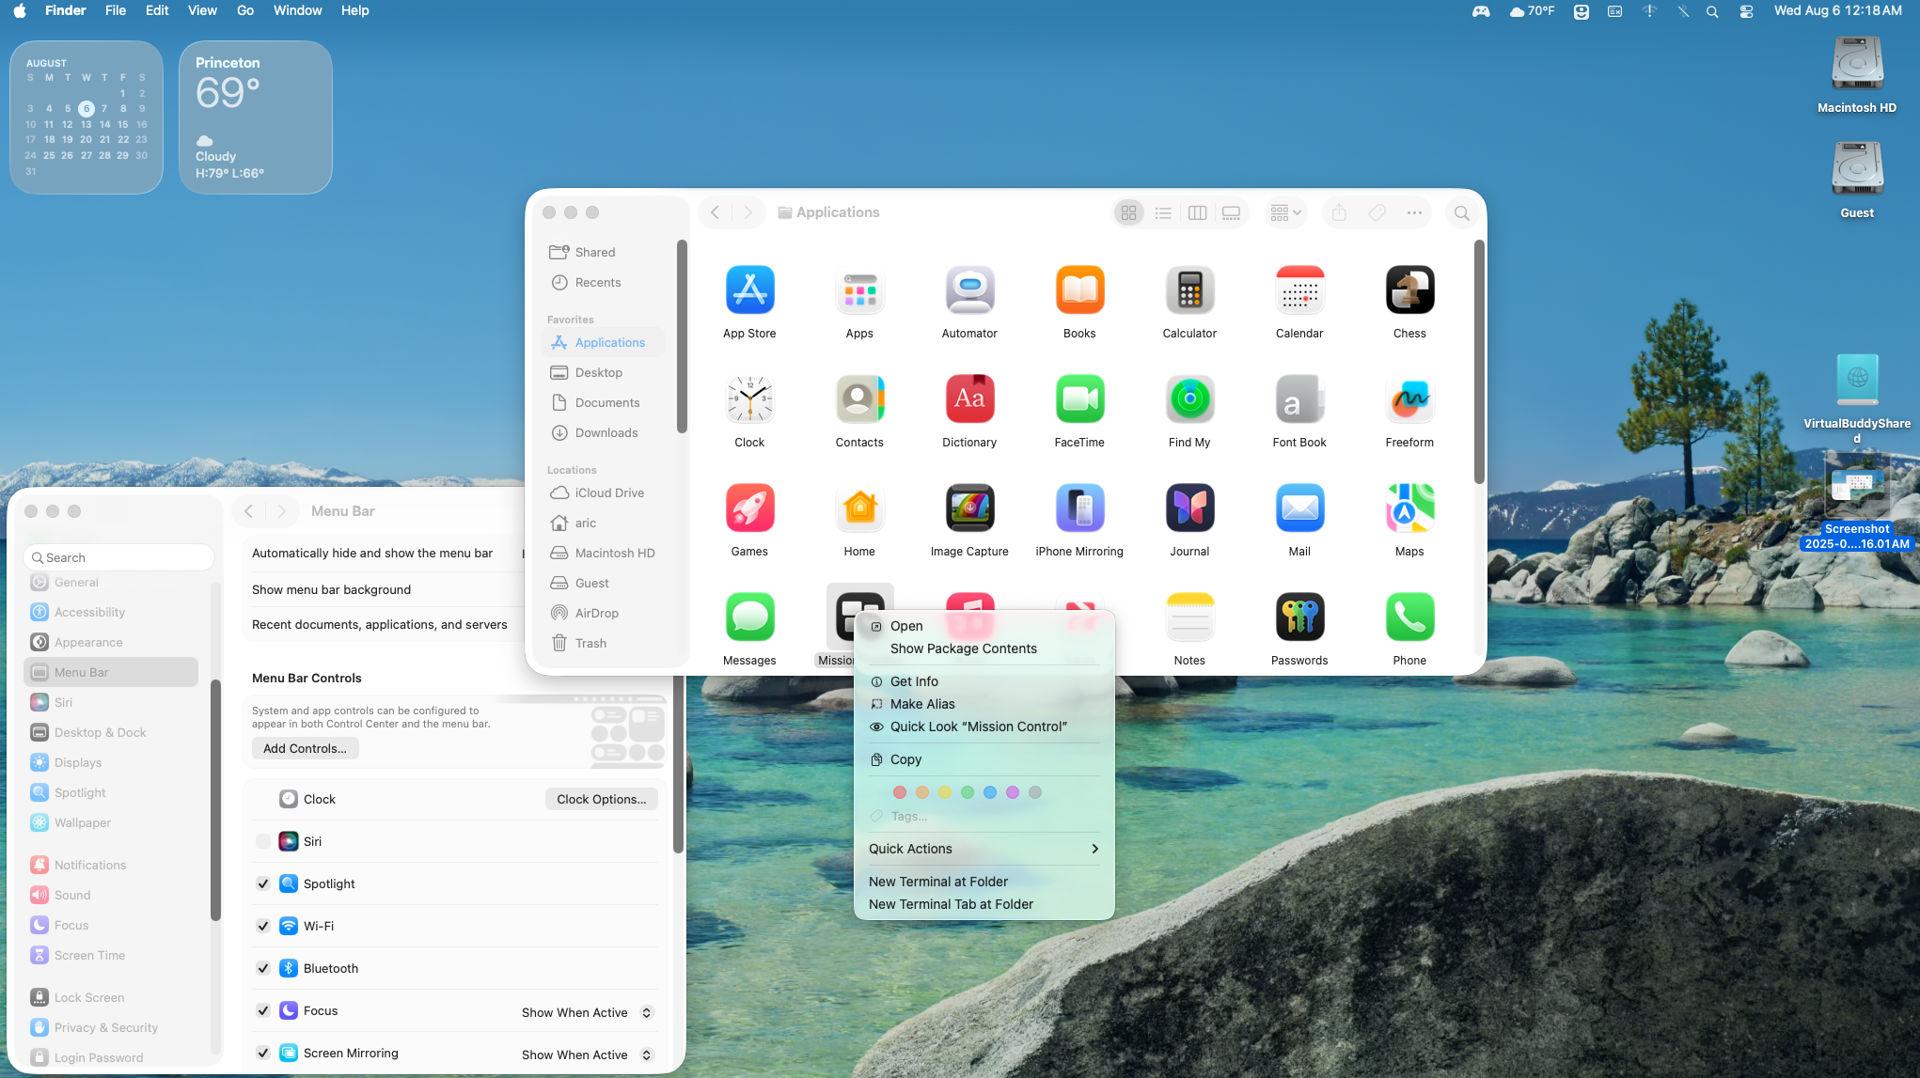Select the Contacts app icon
Image resolution: width=1920 pixels, height=1078 pixels.
pyautogui.click(x=859, y=399)
